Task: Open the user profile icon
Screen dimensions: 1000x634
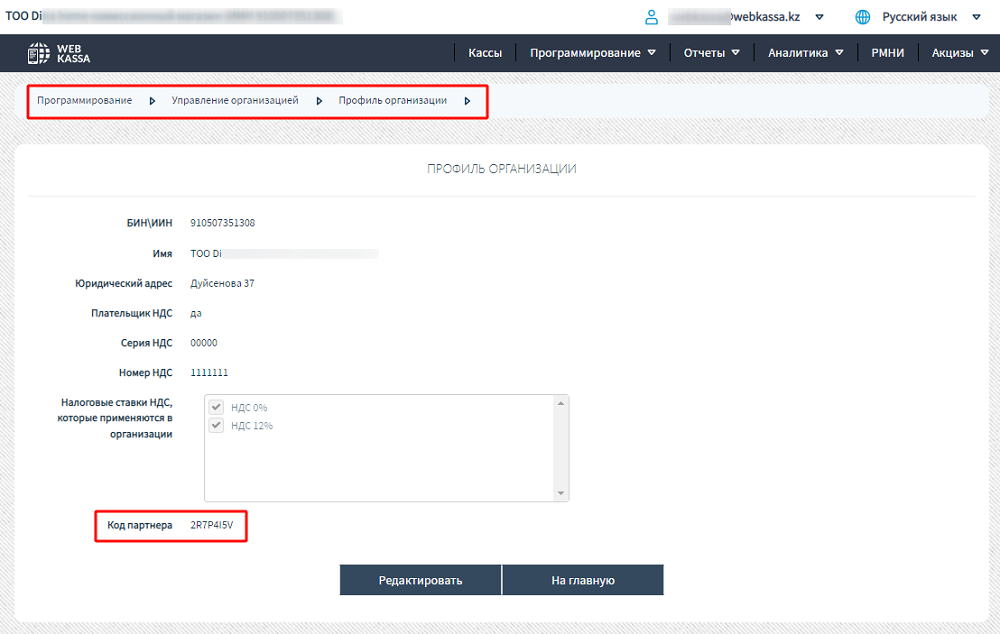Action: [651, 17]
